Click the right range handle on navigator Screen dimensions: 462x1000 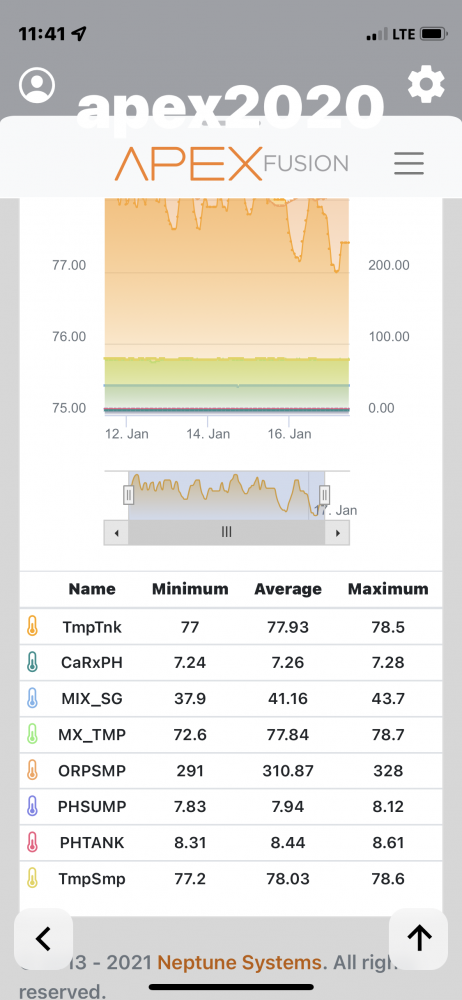(x=324, y=495)
